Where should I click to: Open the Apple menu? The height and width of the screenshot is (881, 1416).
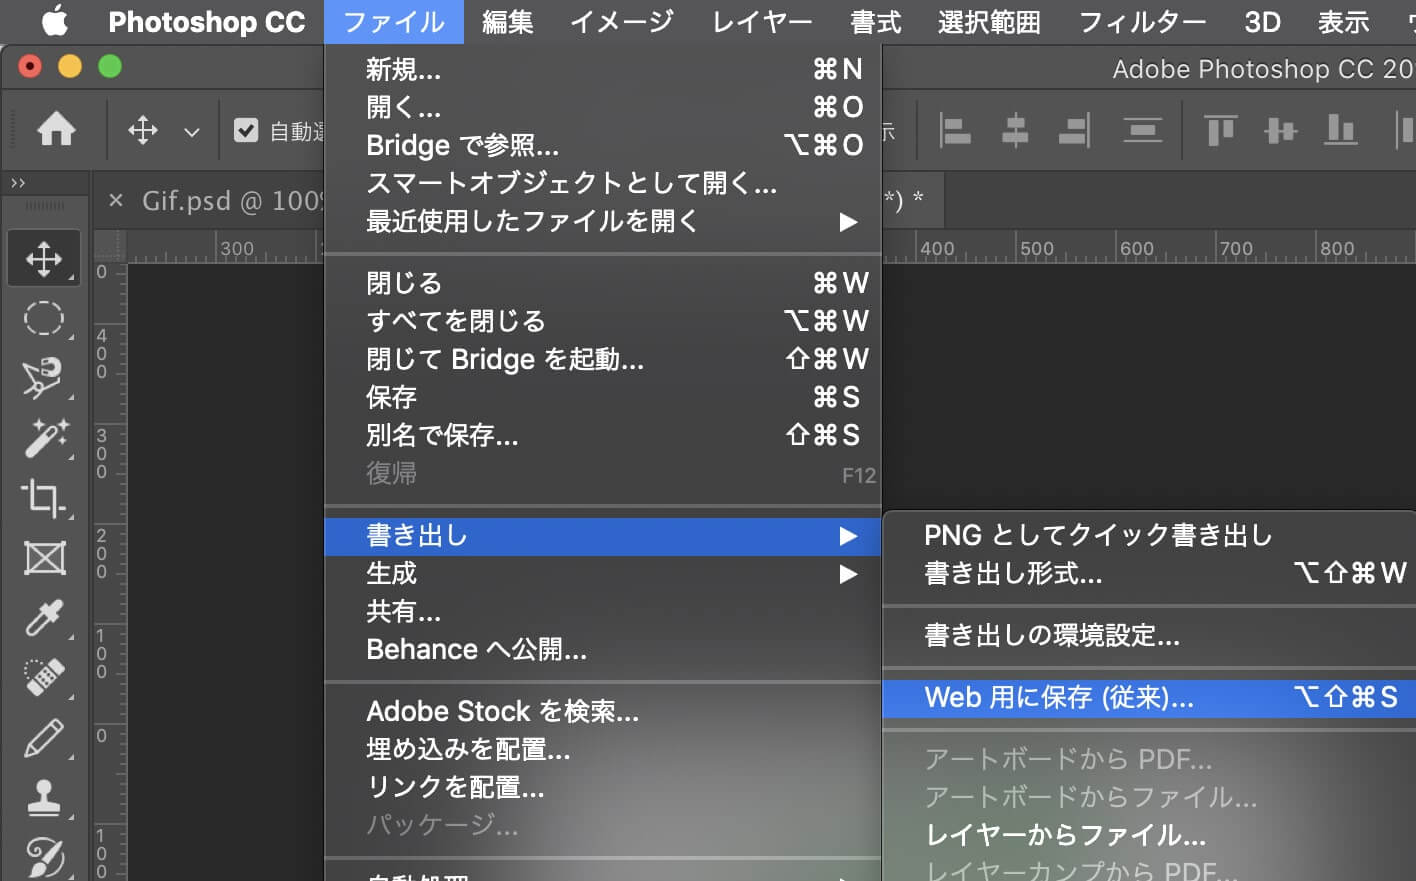pyautogui.click(x=55, y=21)
